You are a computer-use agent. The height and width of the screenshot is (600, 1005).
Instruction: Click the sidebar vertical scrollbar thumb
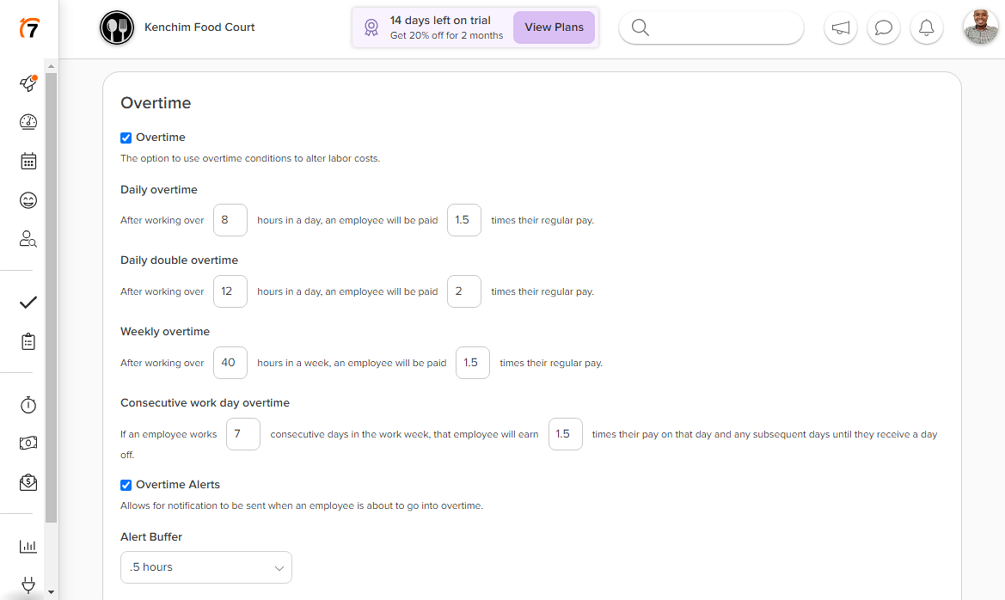point(51,297)
